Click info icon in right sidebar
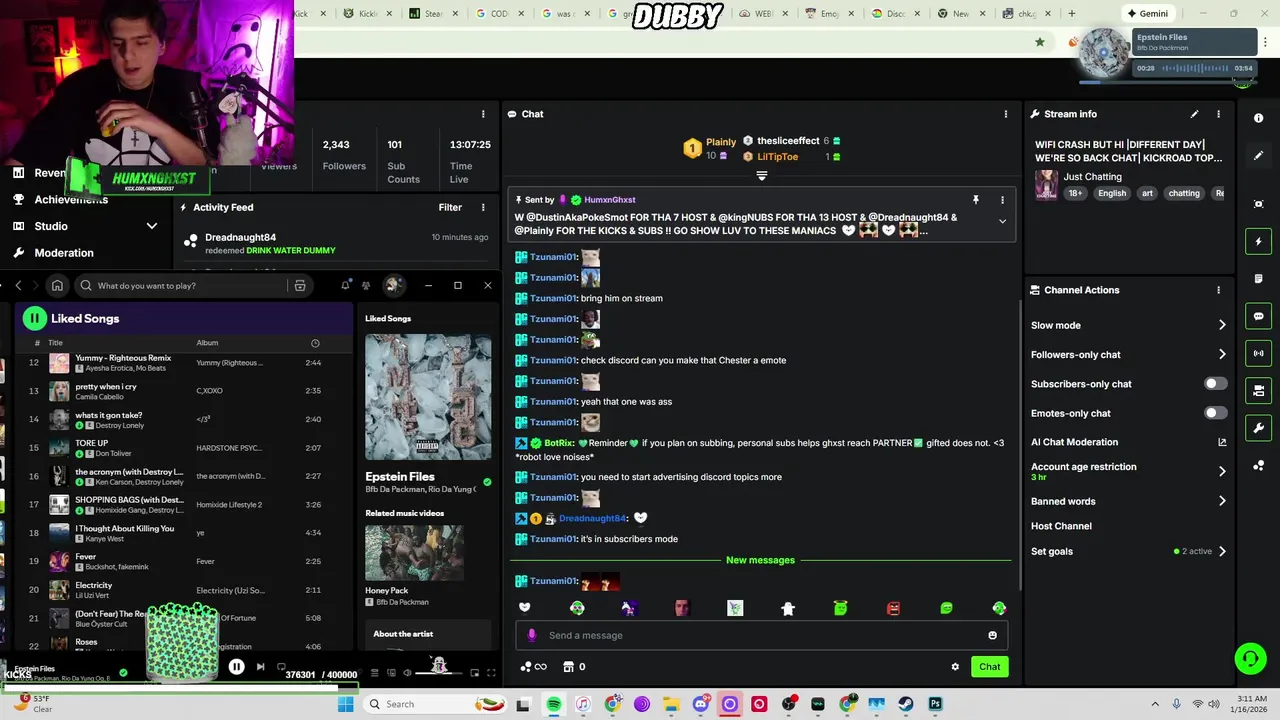Screen dimensions: 1280x720 tap(1259, 118)
